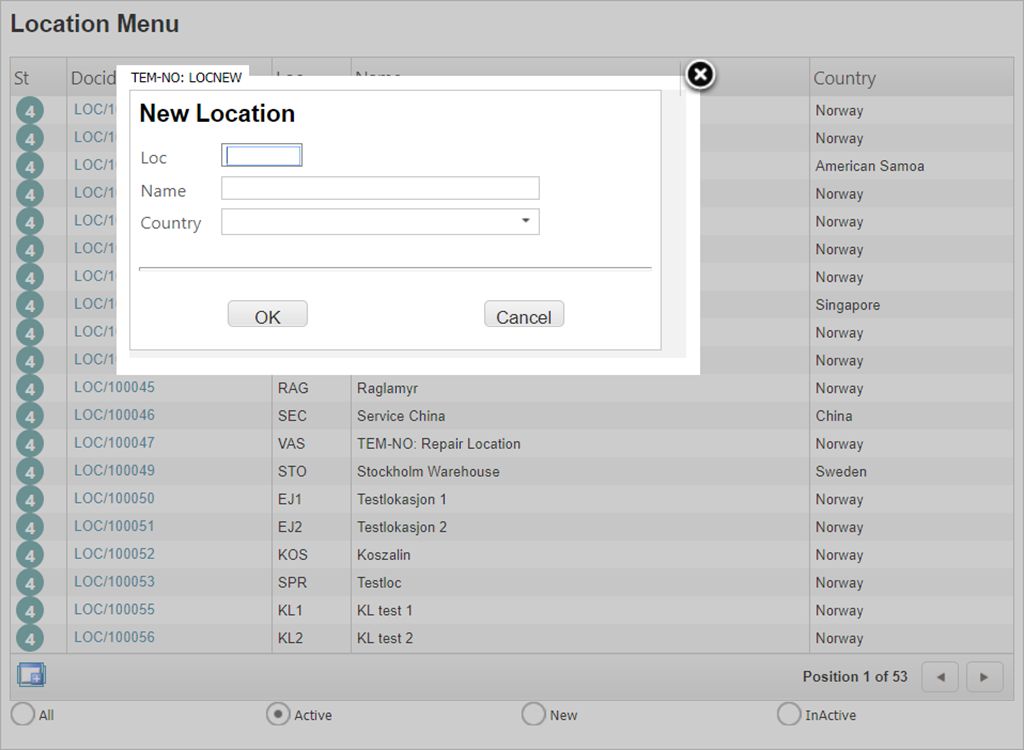The width and height of the screenshot is (1024, 750).
Task: Click the SPR loc code
Action: (x=292, y=583)
